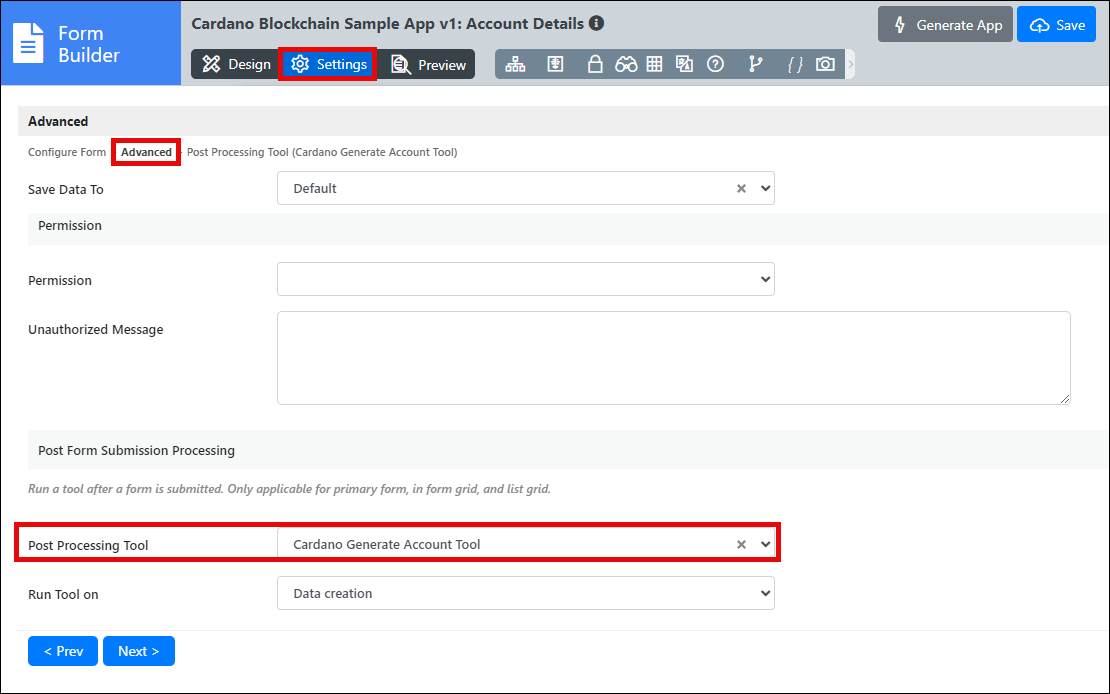
Task: Select the Advanced breadcrumb step
Action: [147, 152]
